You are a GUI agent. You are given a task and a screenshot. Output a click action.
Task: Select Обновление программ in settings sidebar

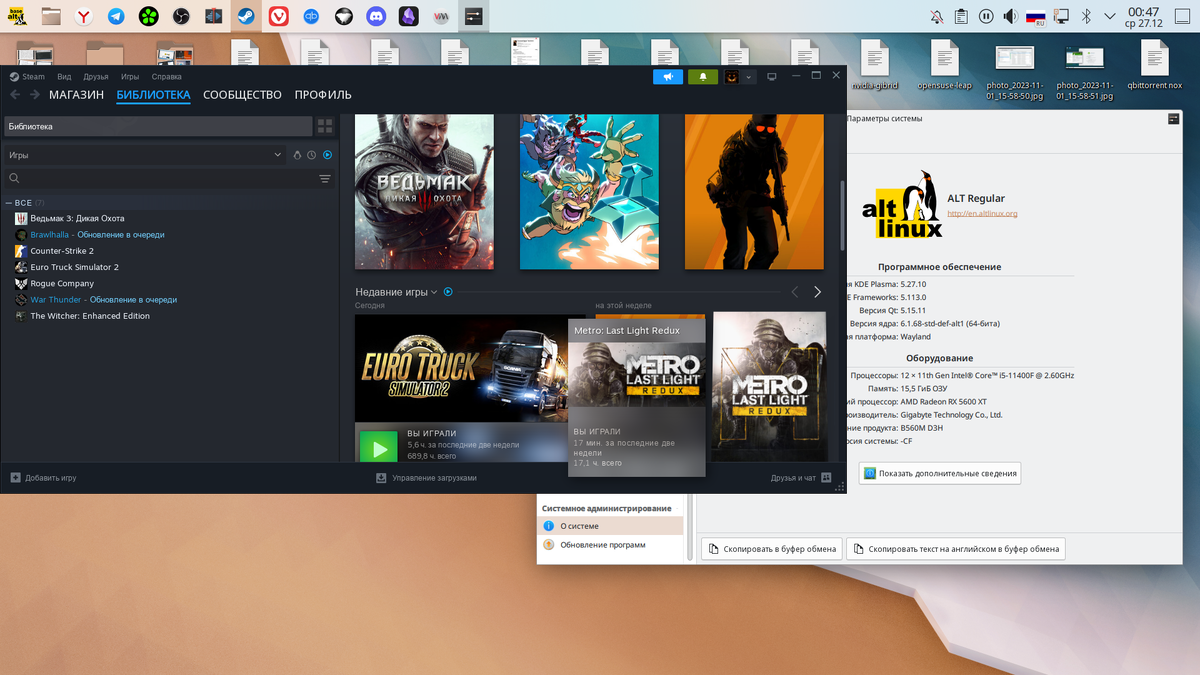[611, 545]
